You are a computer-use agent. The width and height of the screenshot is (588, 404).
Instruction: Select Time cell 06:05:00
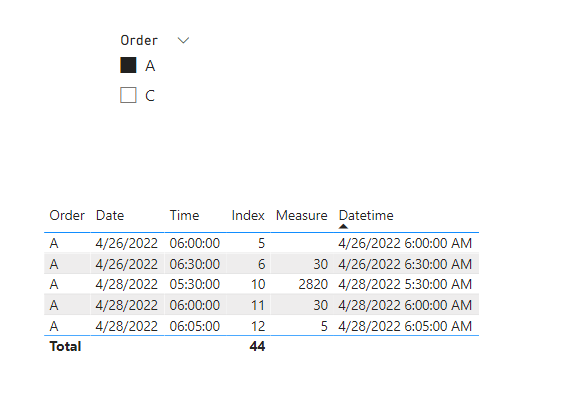(195, 326)
